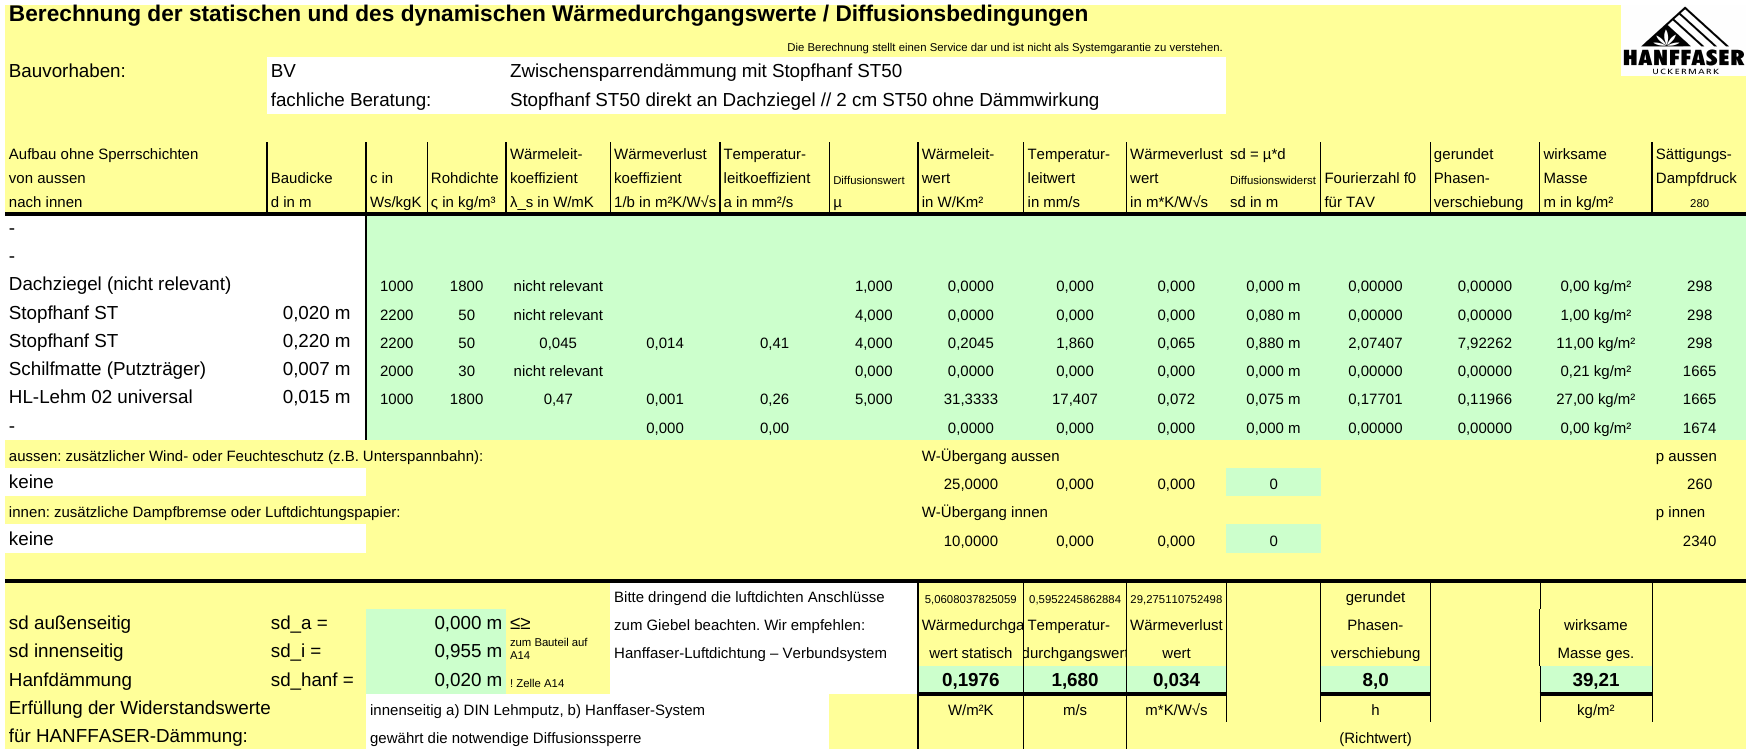
Task: Select the 'BV' Bauvorhaben cell
Action: coord(283,71)
